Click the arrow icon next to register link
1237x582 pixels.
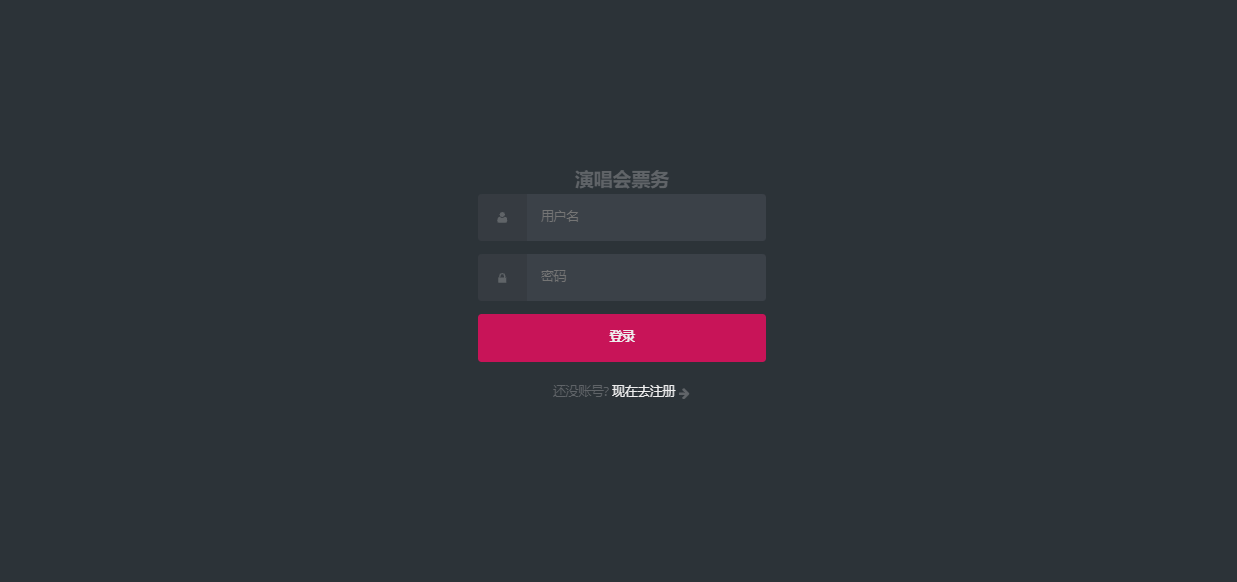pos(684,393)
